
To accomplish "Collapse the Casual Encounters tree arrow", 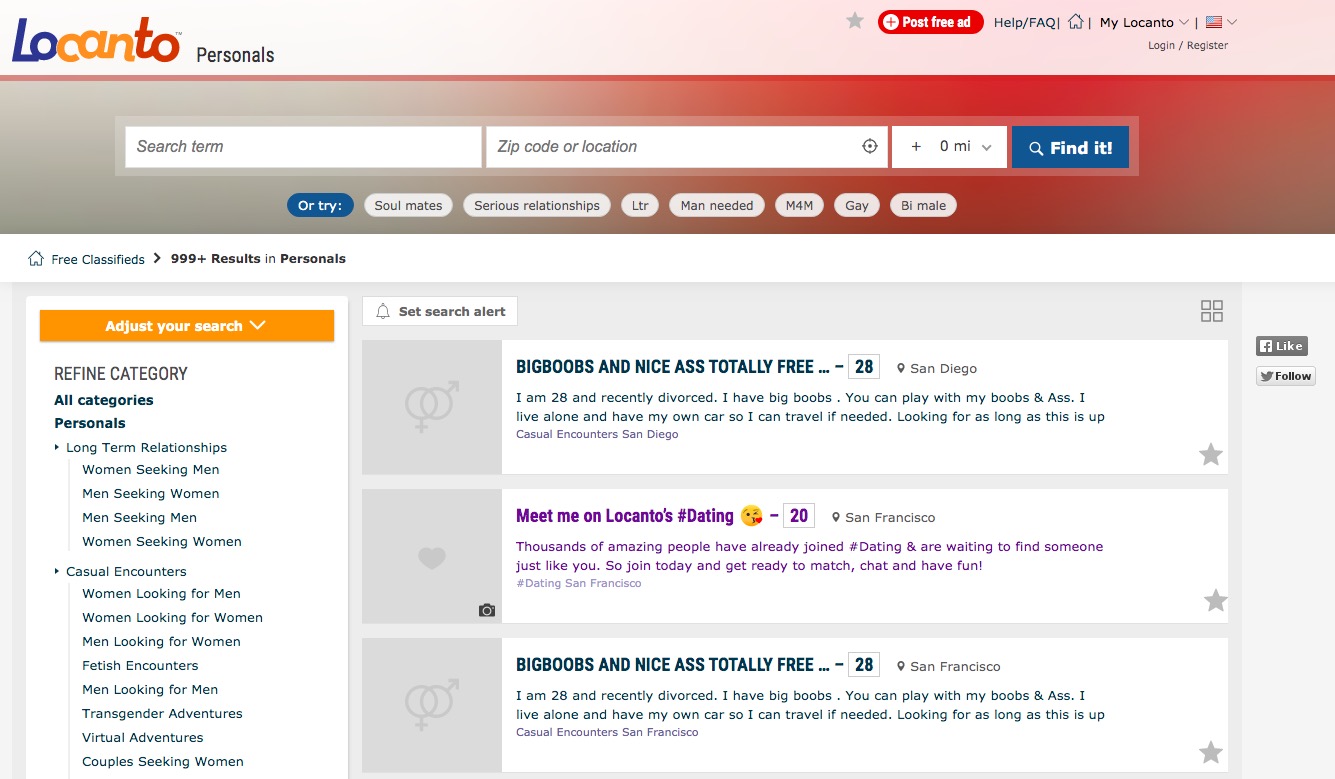I will pos(57,571).
